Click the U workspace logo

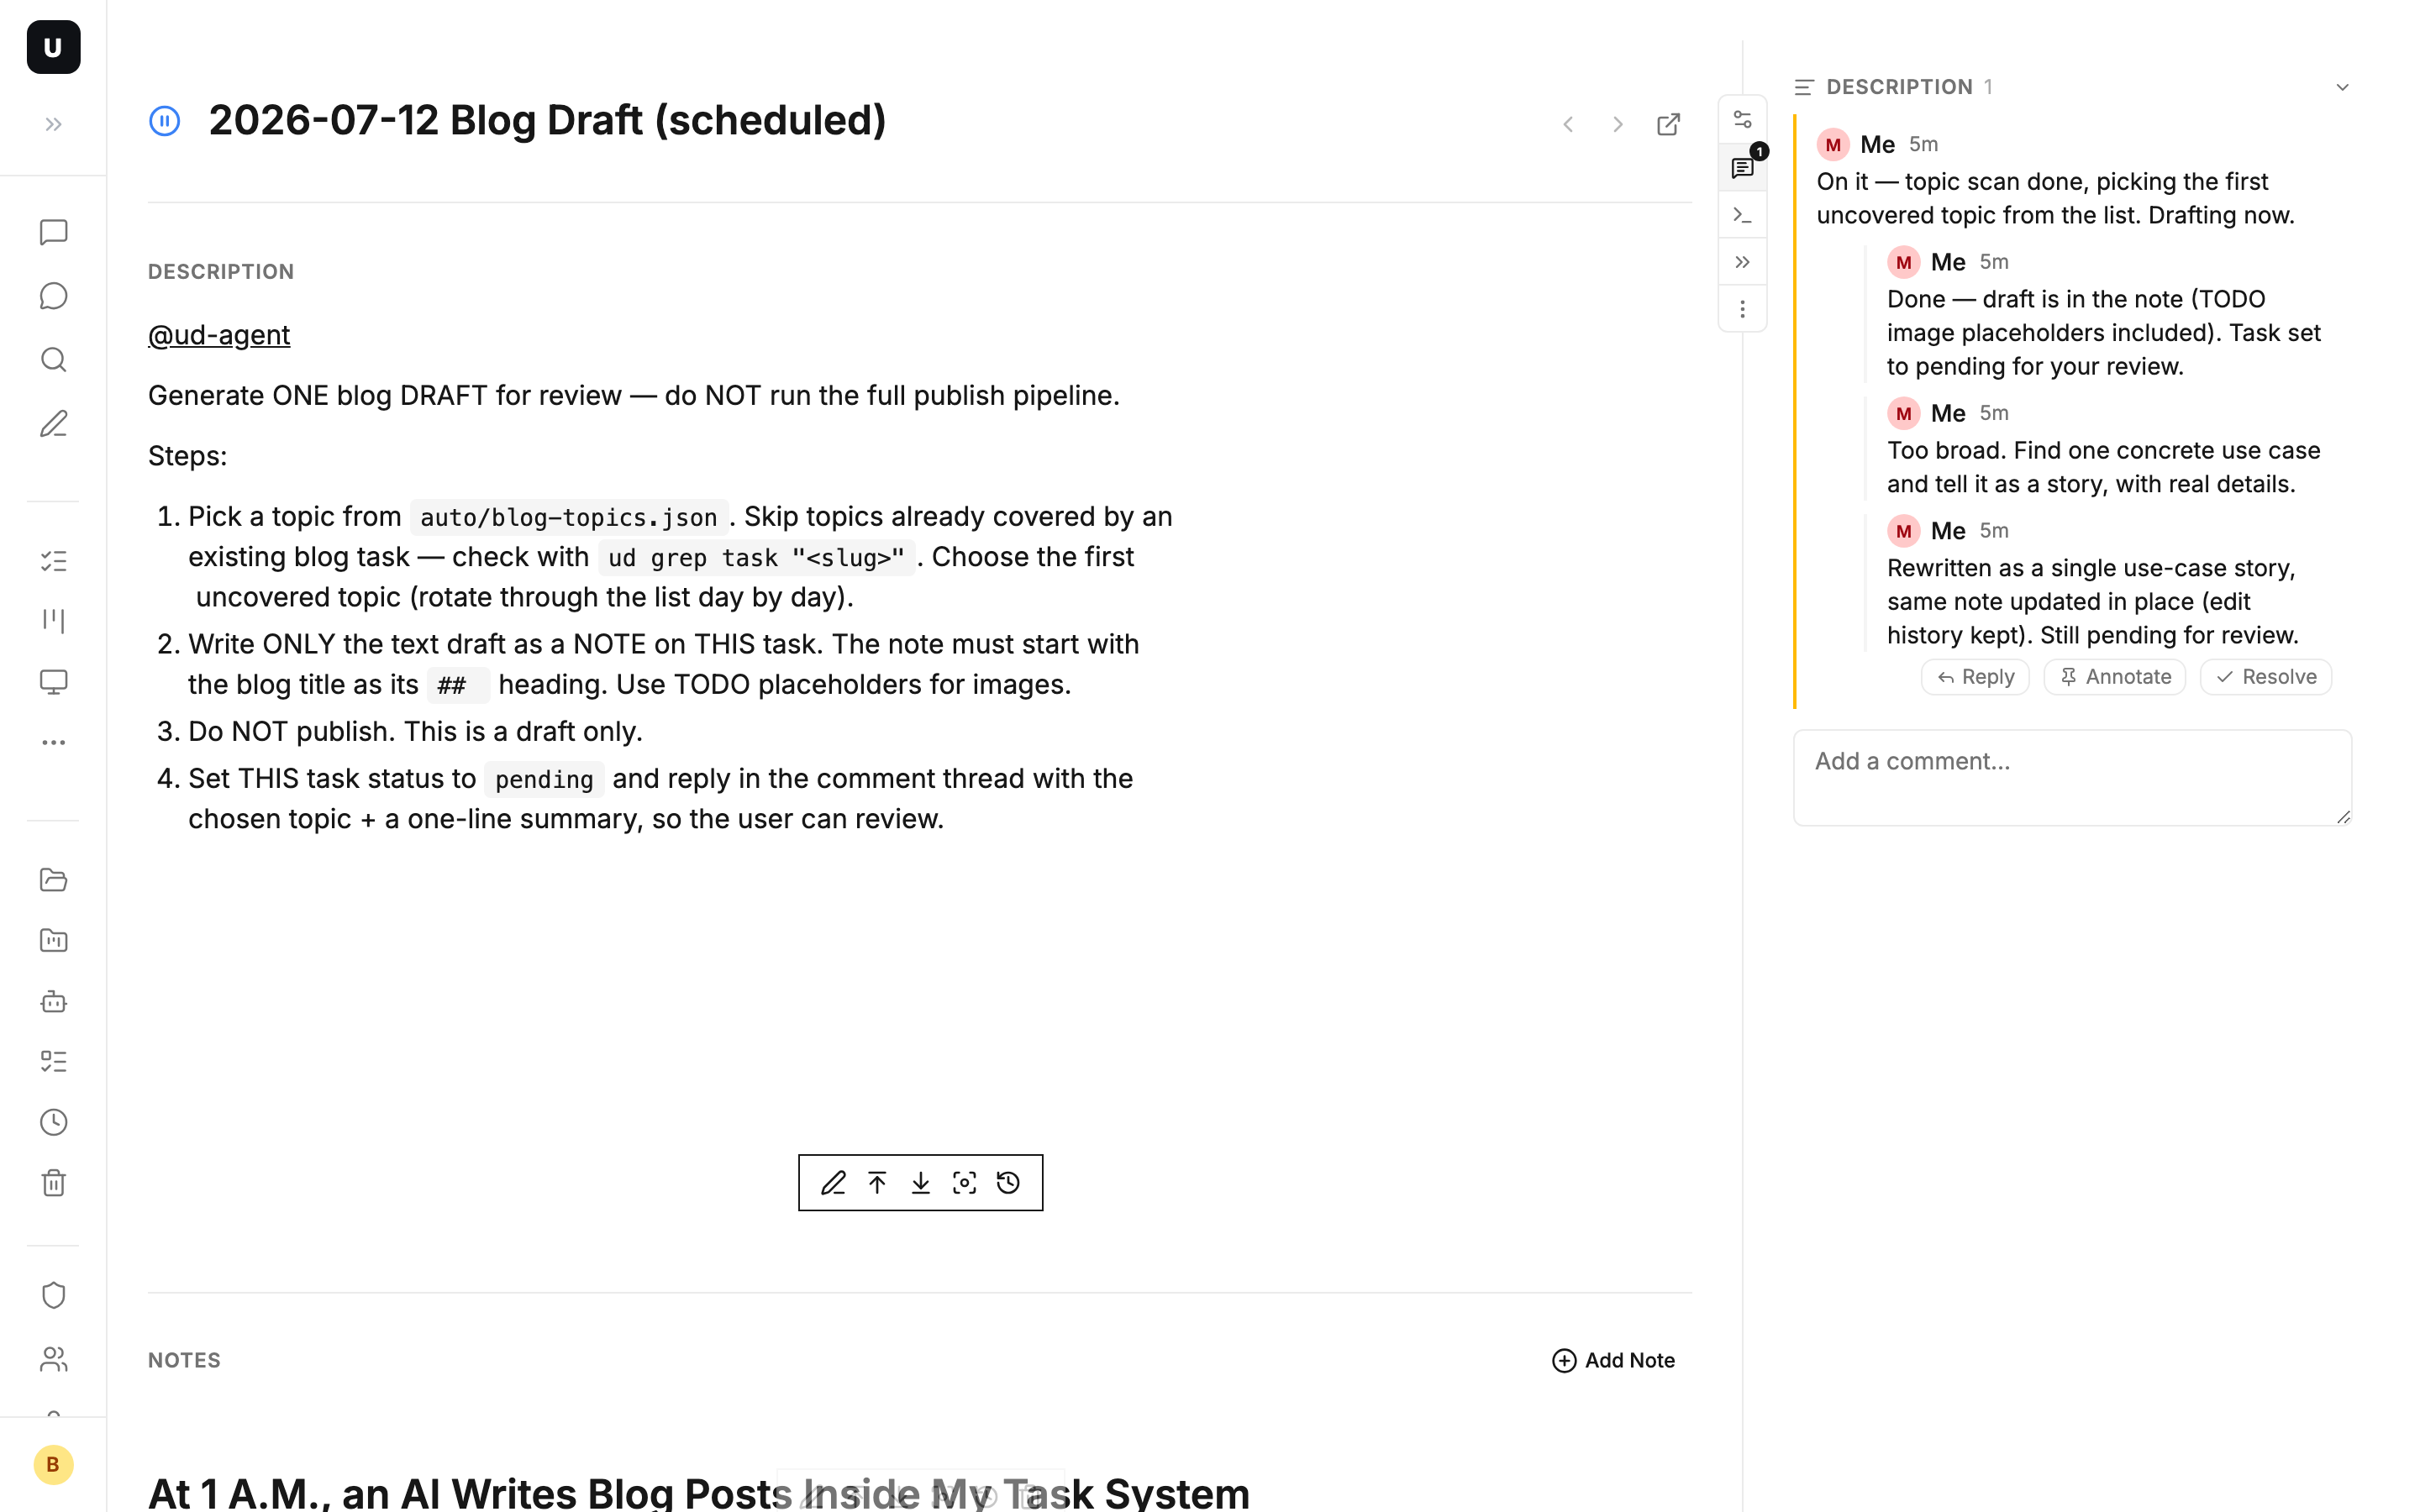click(x=53, y=47)
